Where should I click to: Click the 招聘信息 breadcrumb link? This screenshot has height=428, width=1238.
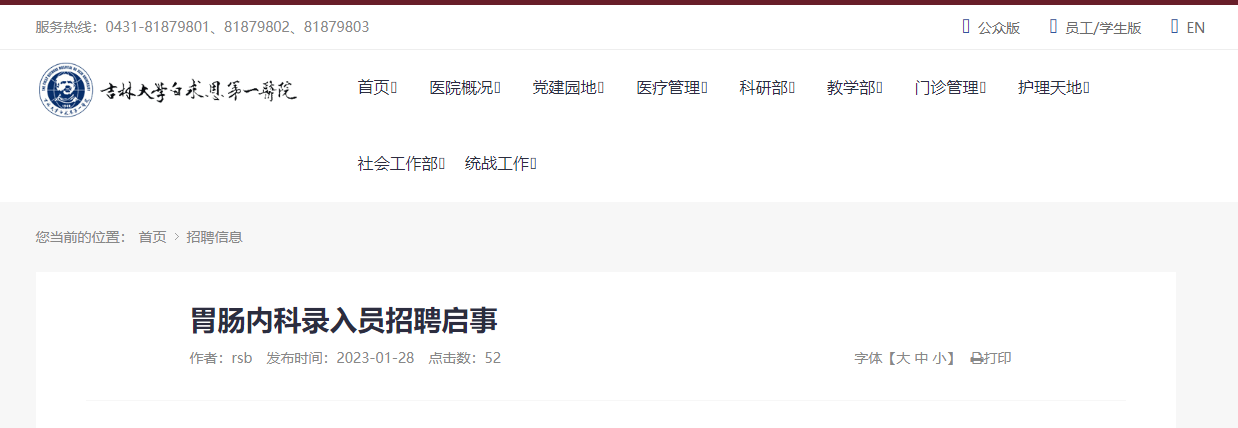tap(214, 237)
